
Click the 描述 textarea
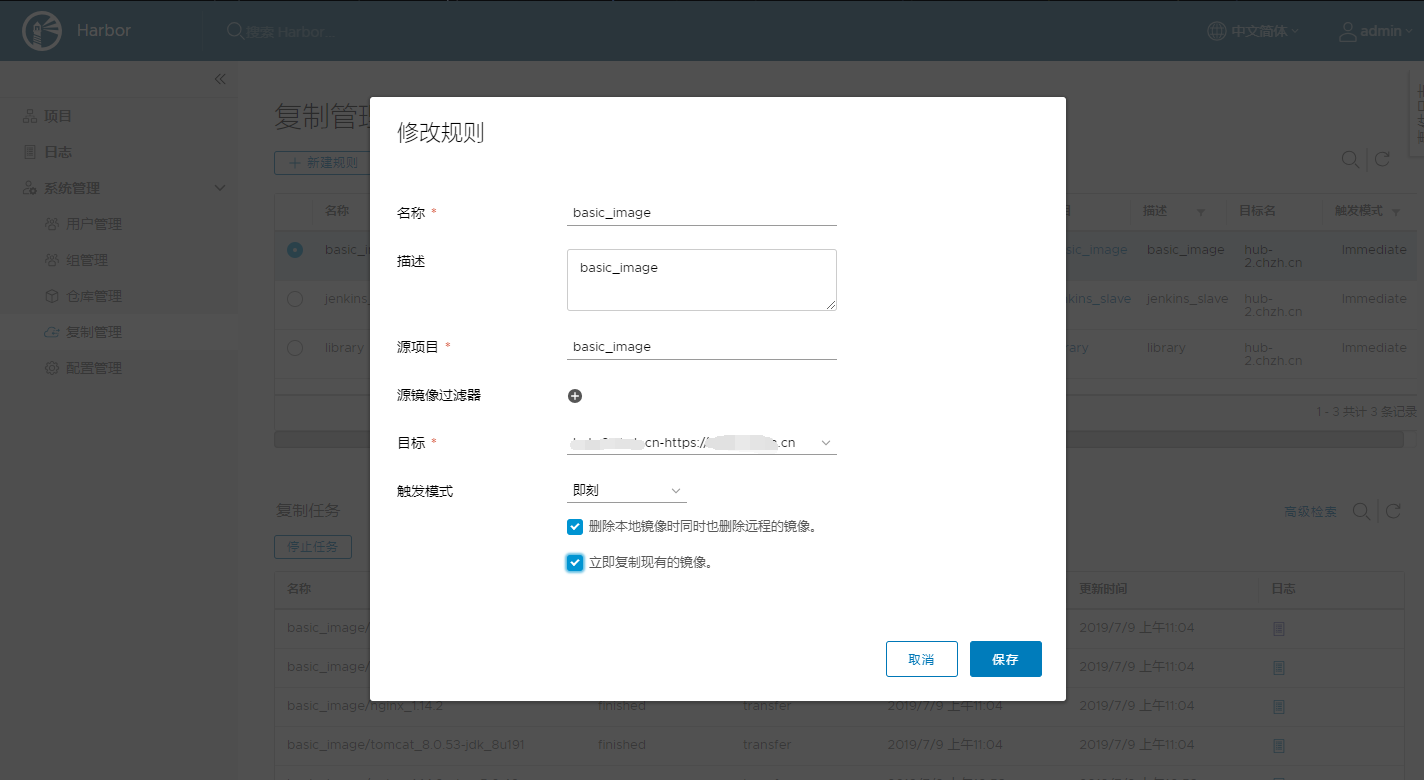[x=701, y=280]
